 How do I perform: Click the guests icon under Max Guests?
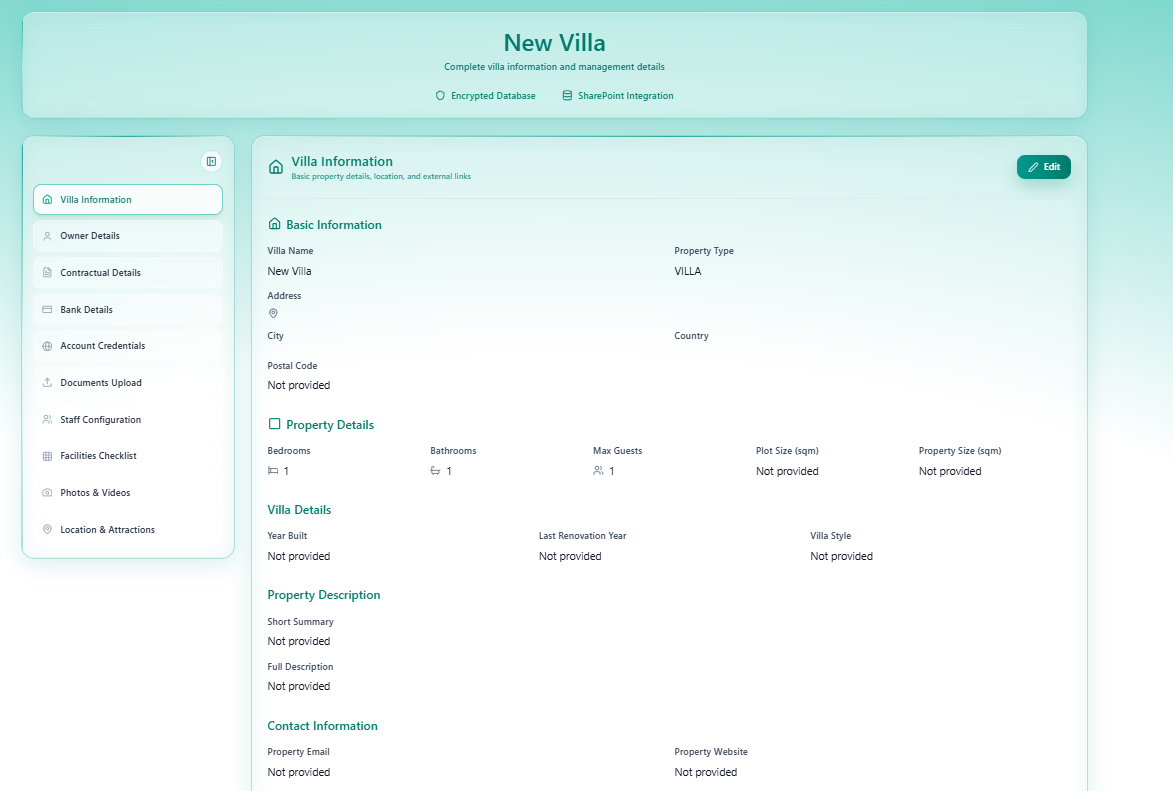[598, 471]
